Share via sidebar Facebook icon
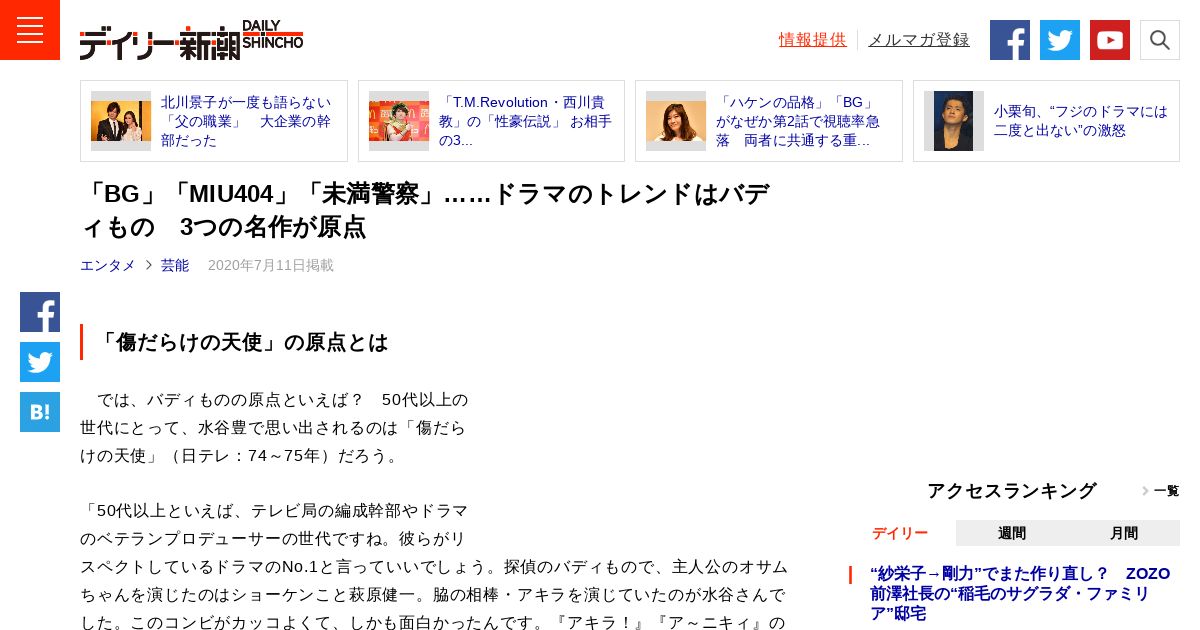 pyautogui.click(x=40, y=312)
